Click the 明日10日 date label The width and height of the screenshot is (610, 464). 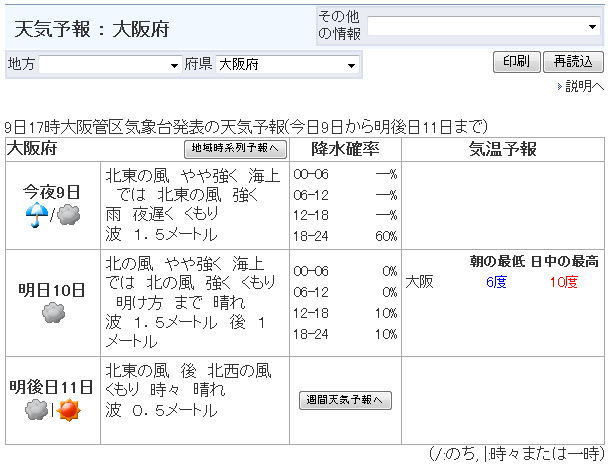tap(52, 290)
